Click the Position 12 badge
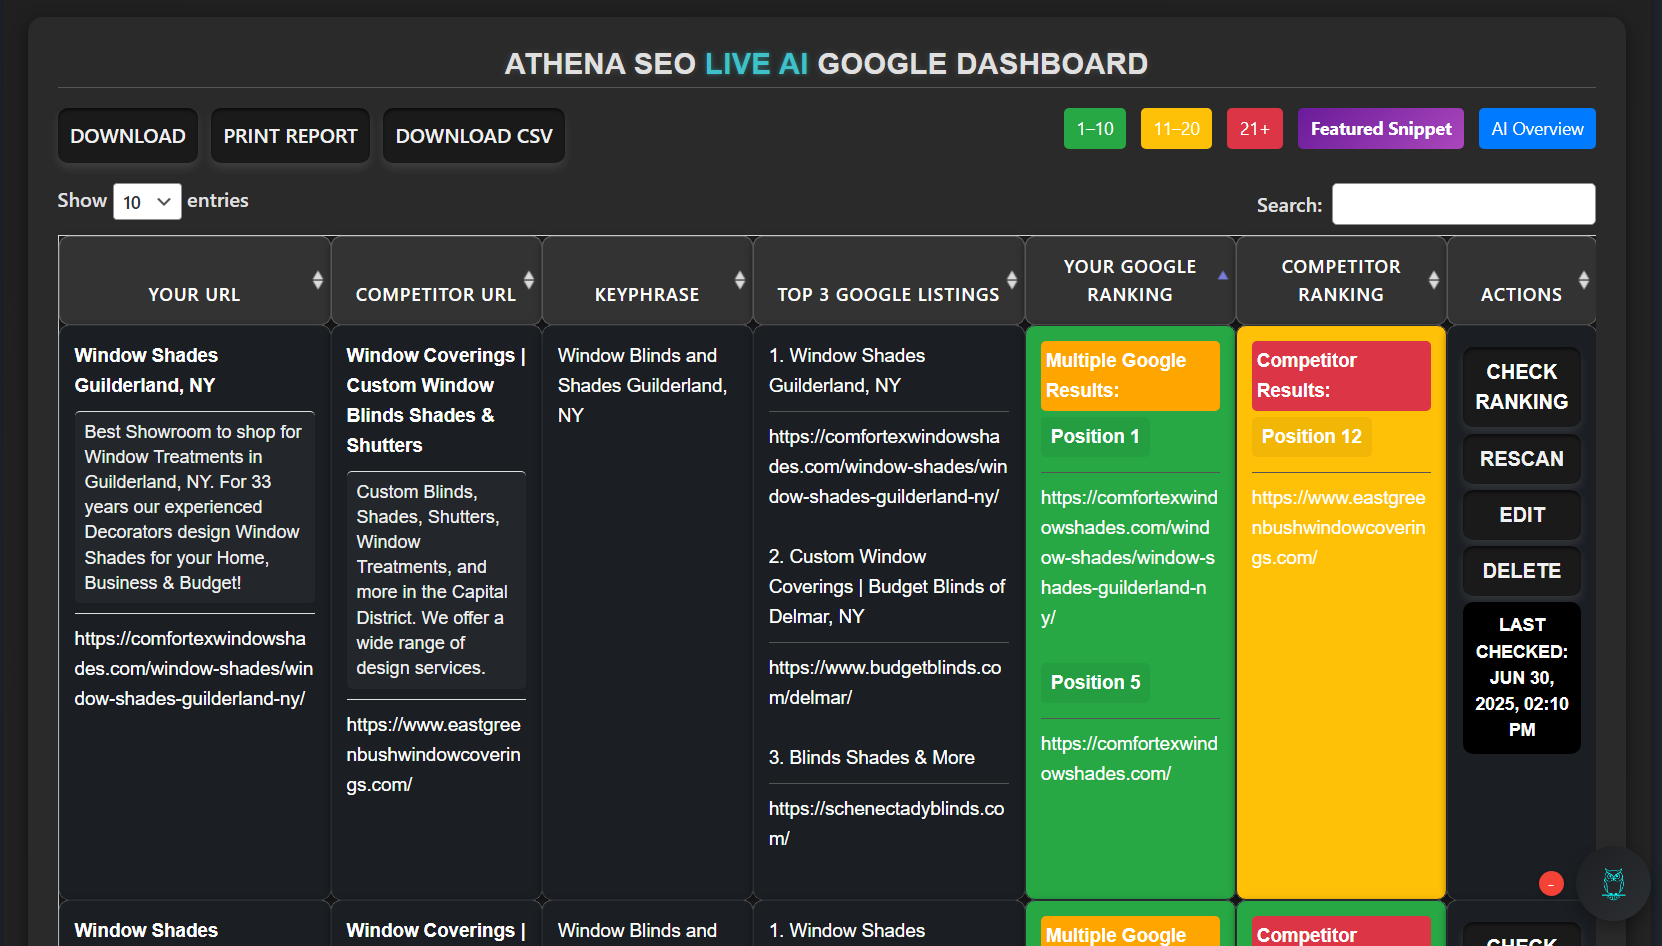The image size is (1662, 946). pyautogui.click(x=1311, y=437)
